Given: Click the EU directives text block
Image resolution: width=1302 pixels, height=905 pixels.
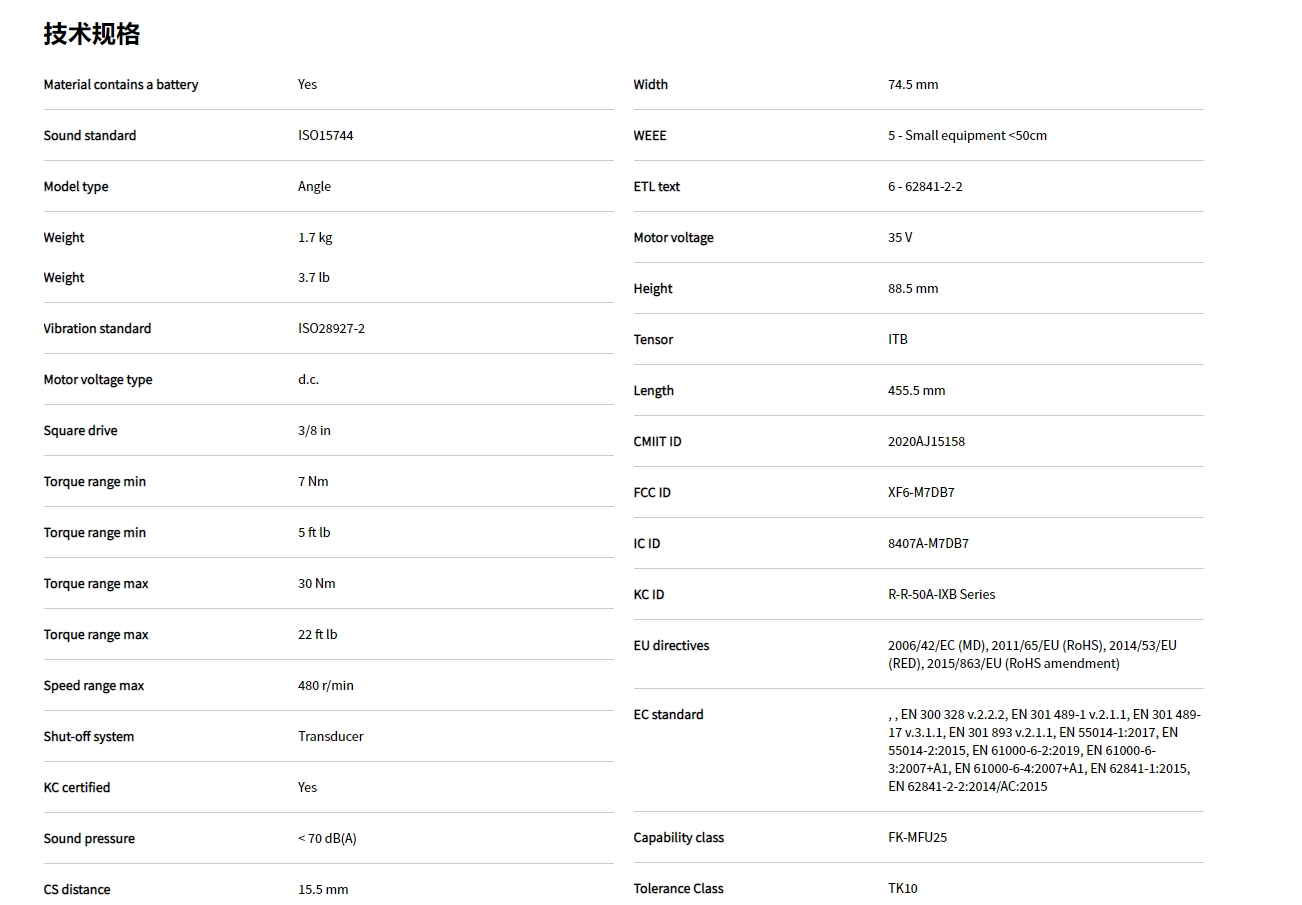Looking at the screenshot, I should point(1031,655).
